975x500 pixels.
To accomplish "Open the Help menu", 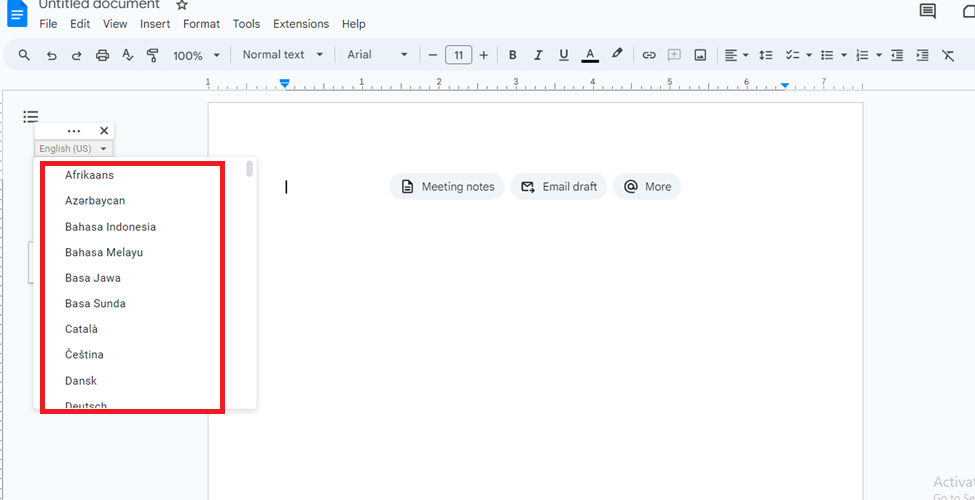I will click(354, 24).
